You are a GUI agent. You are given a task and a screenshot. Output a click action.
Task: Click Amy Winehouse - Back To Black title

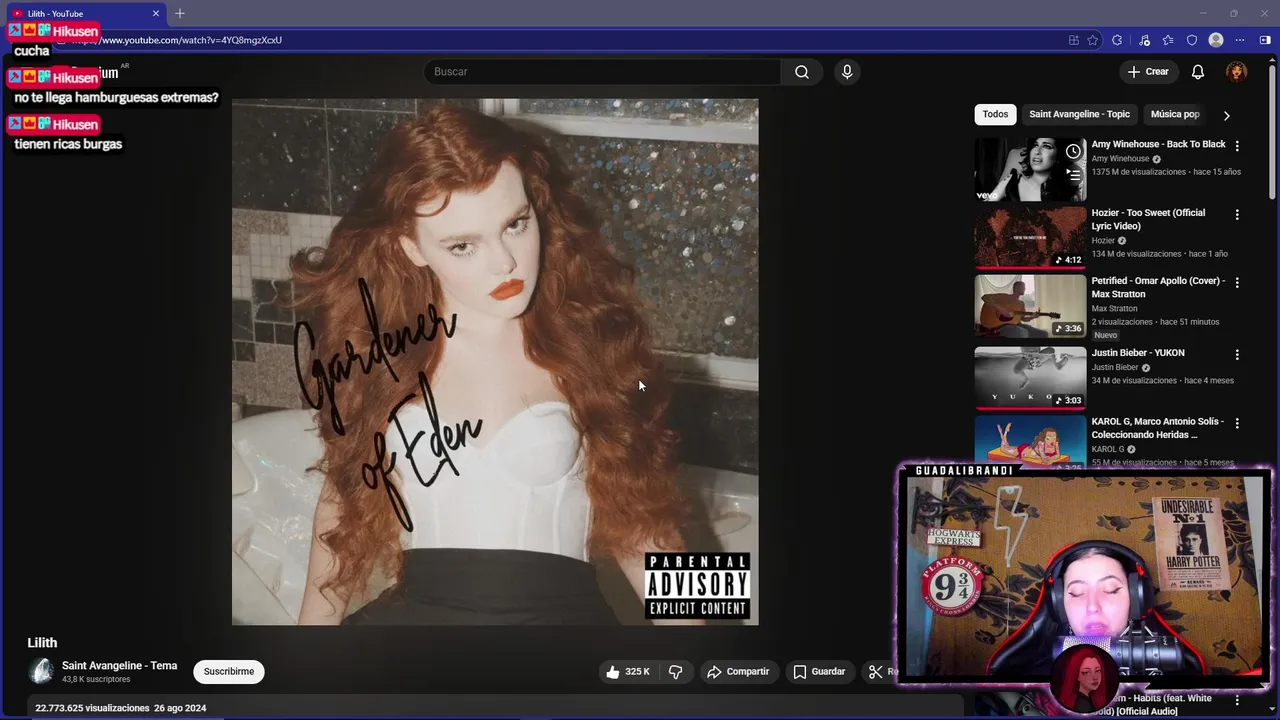point(1158,144)
